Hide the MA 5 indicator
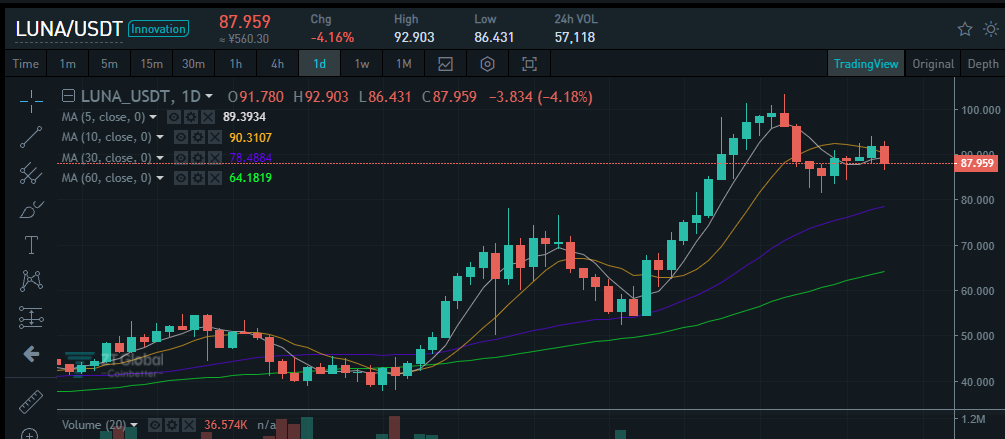1005x439 pixels. pyautogui.click(x=174, y=117)
